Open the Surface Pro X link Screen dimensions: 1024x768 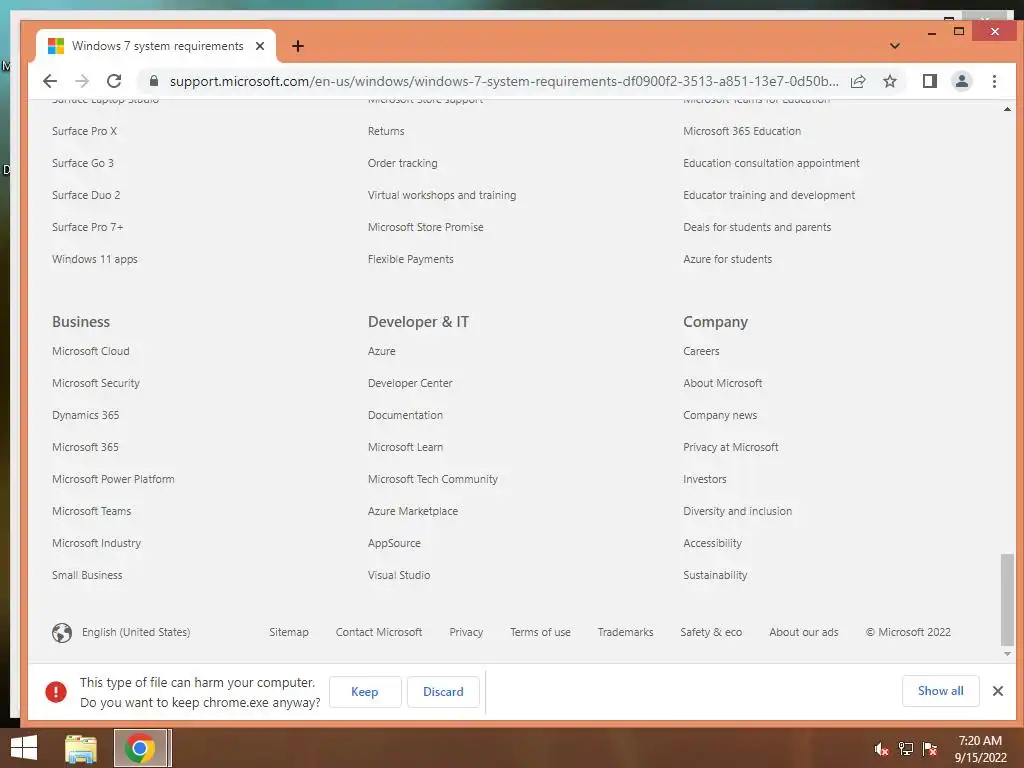(84, 131)
